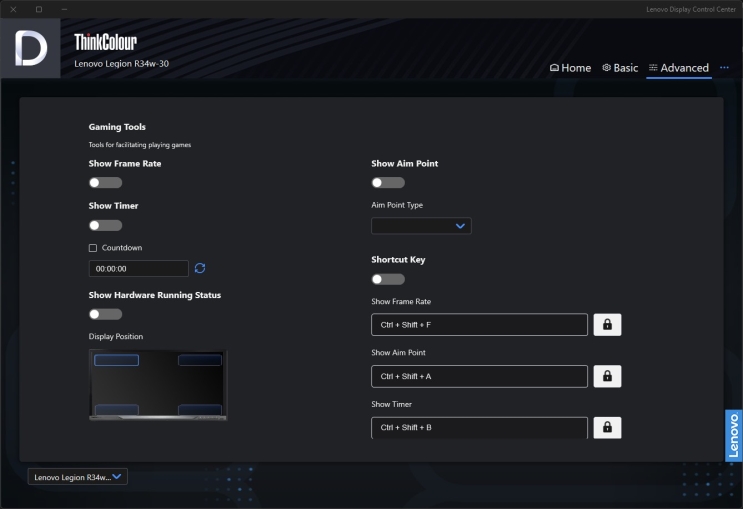Switch on the Show Aim Point toggle
The height and width of the screenshot is (509, 743).
388,183
